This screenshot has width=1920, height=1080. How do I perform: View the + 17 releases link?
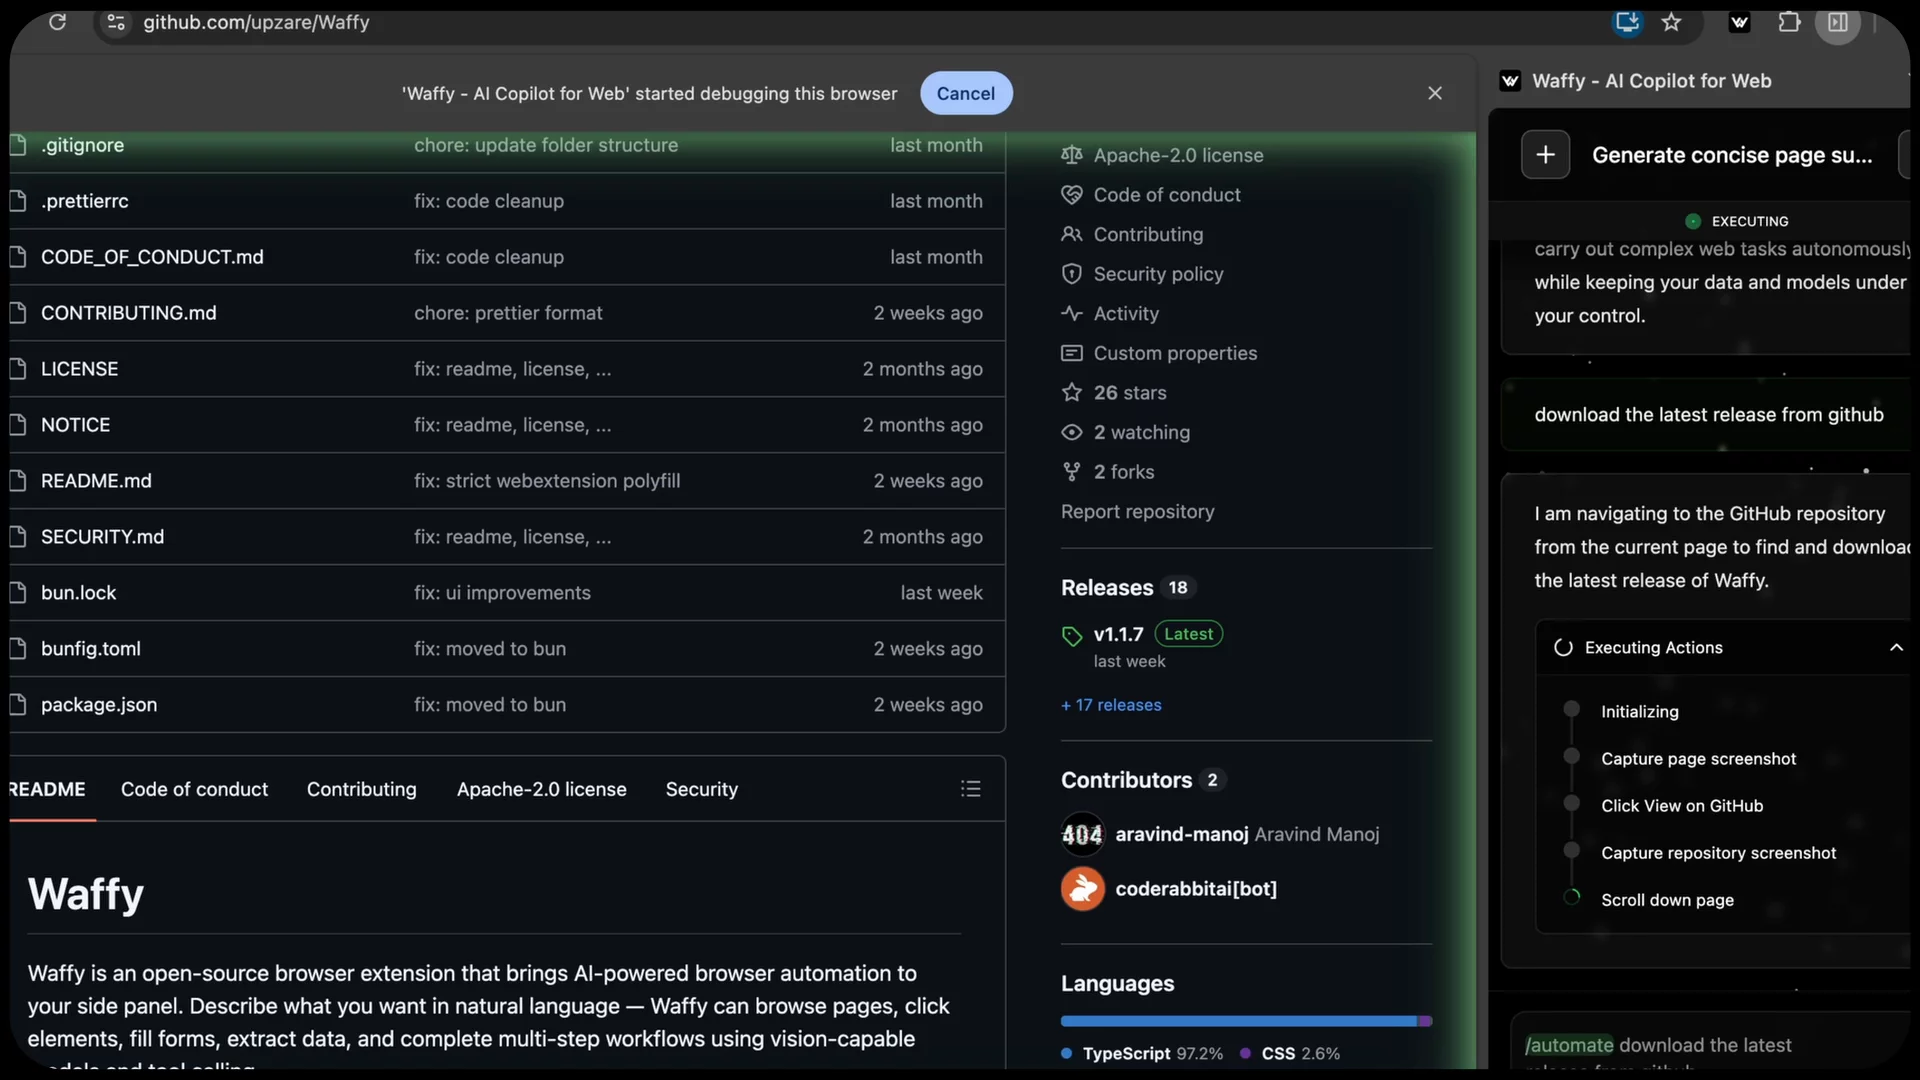1111,705
